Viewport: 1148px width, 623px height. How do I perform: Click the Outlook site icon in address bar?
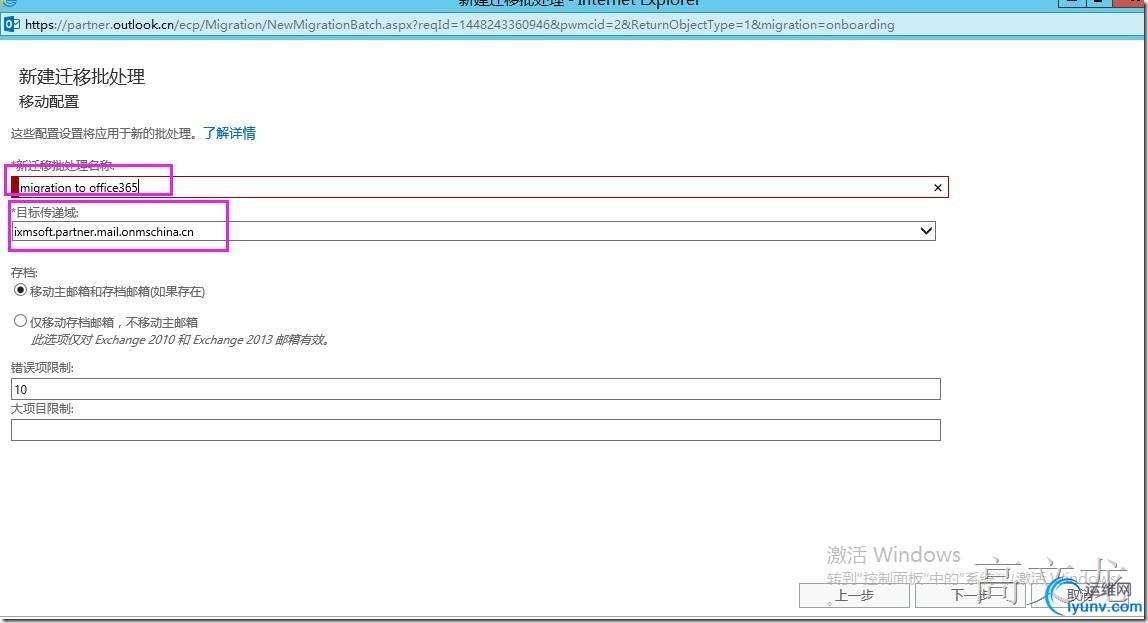12,24
